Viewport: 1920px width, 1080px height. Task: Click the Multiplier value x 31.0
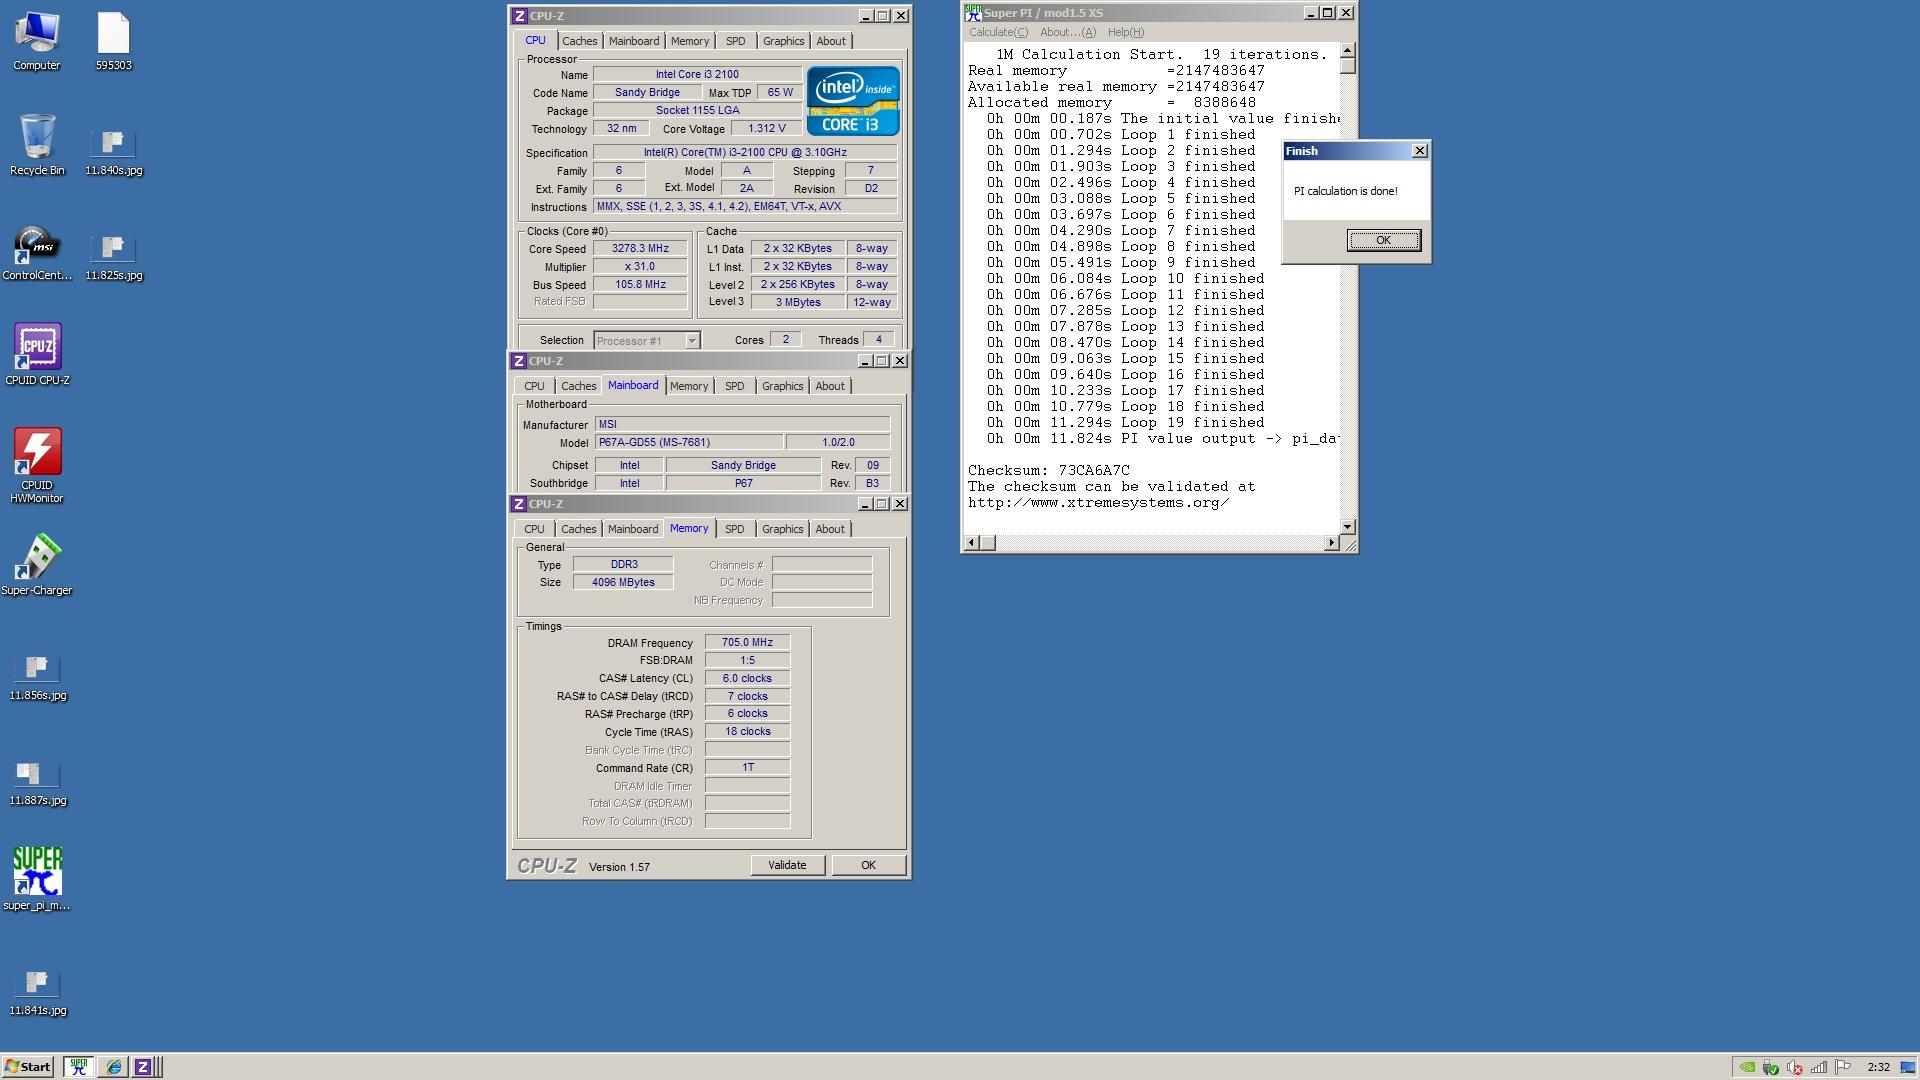640,267
